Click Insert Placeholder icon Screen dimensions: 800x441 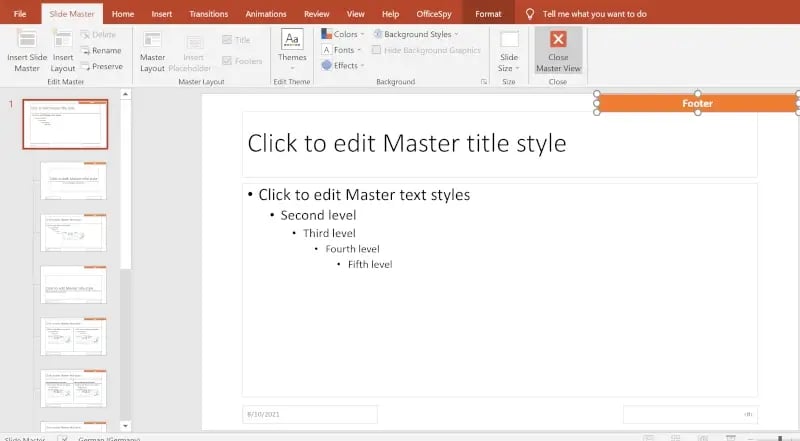(x=194, y=43)
